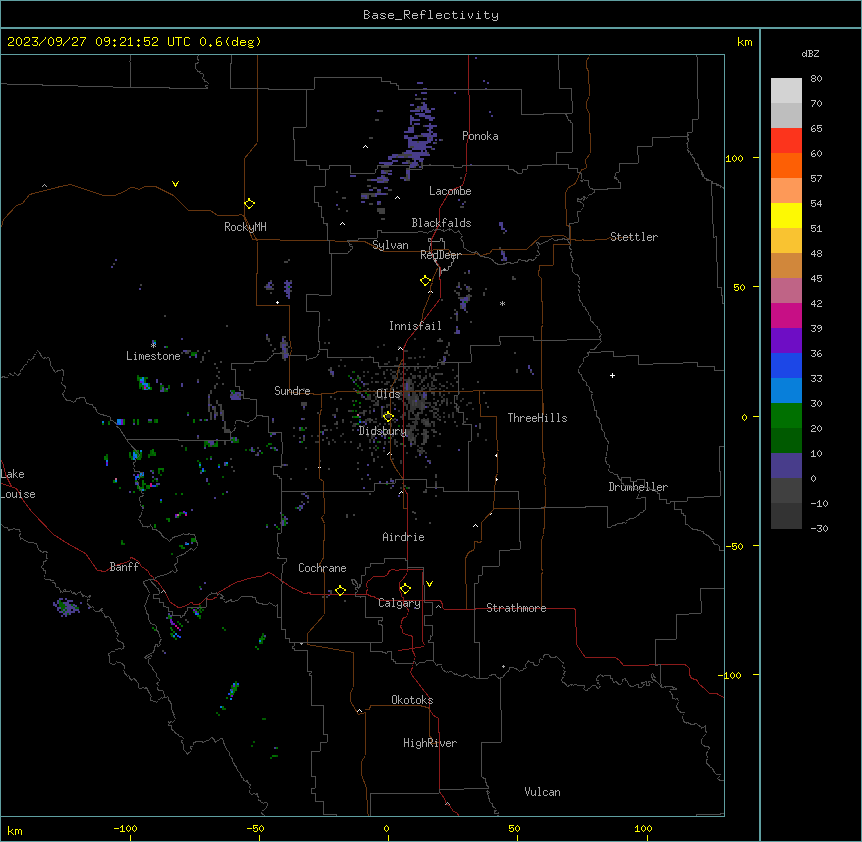Click the RockyMH label
Image resolution: width=862 pixels, height=842 pixels.
pyautogui.click(x=245, y=227)
